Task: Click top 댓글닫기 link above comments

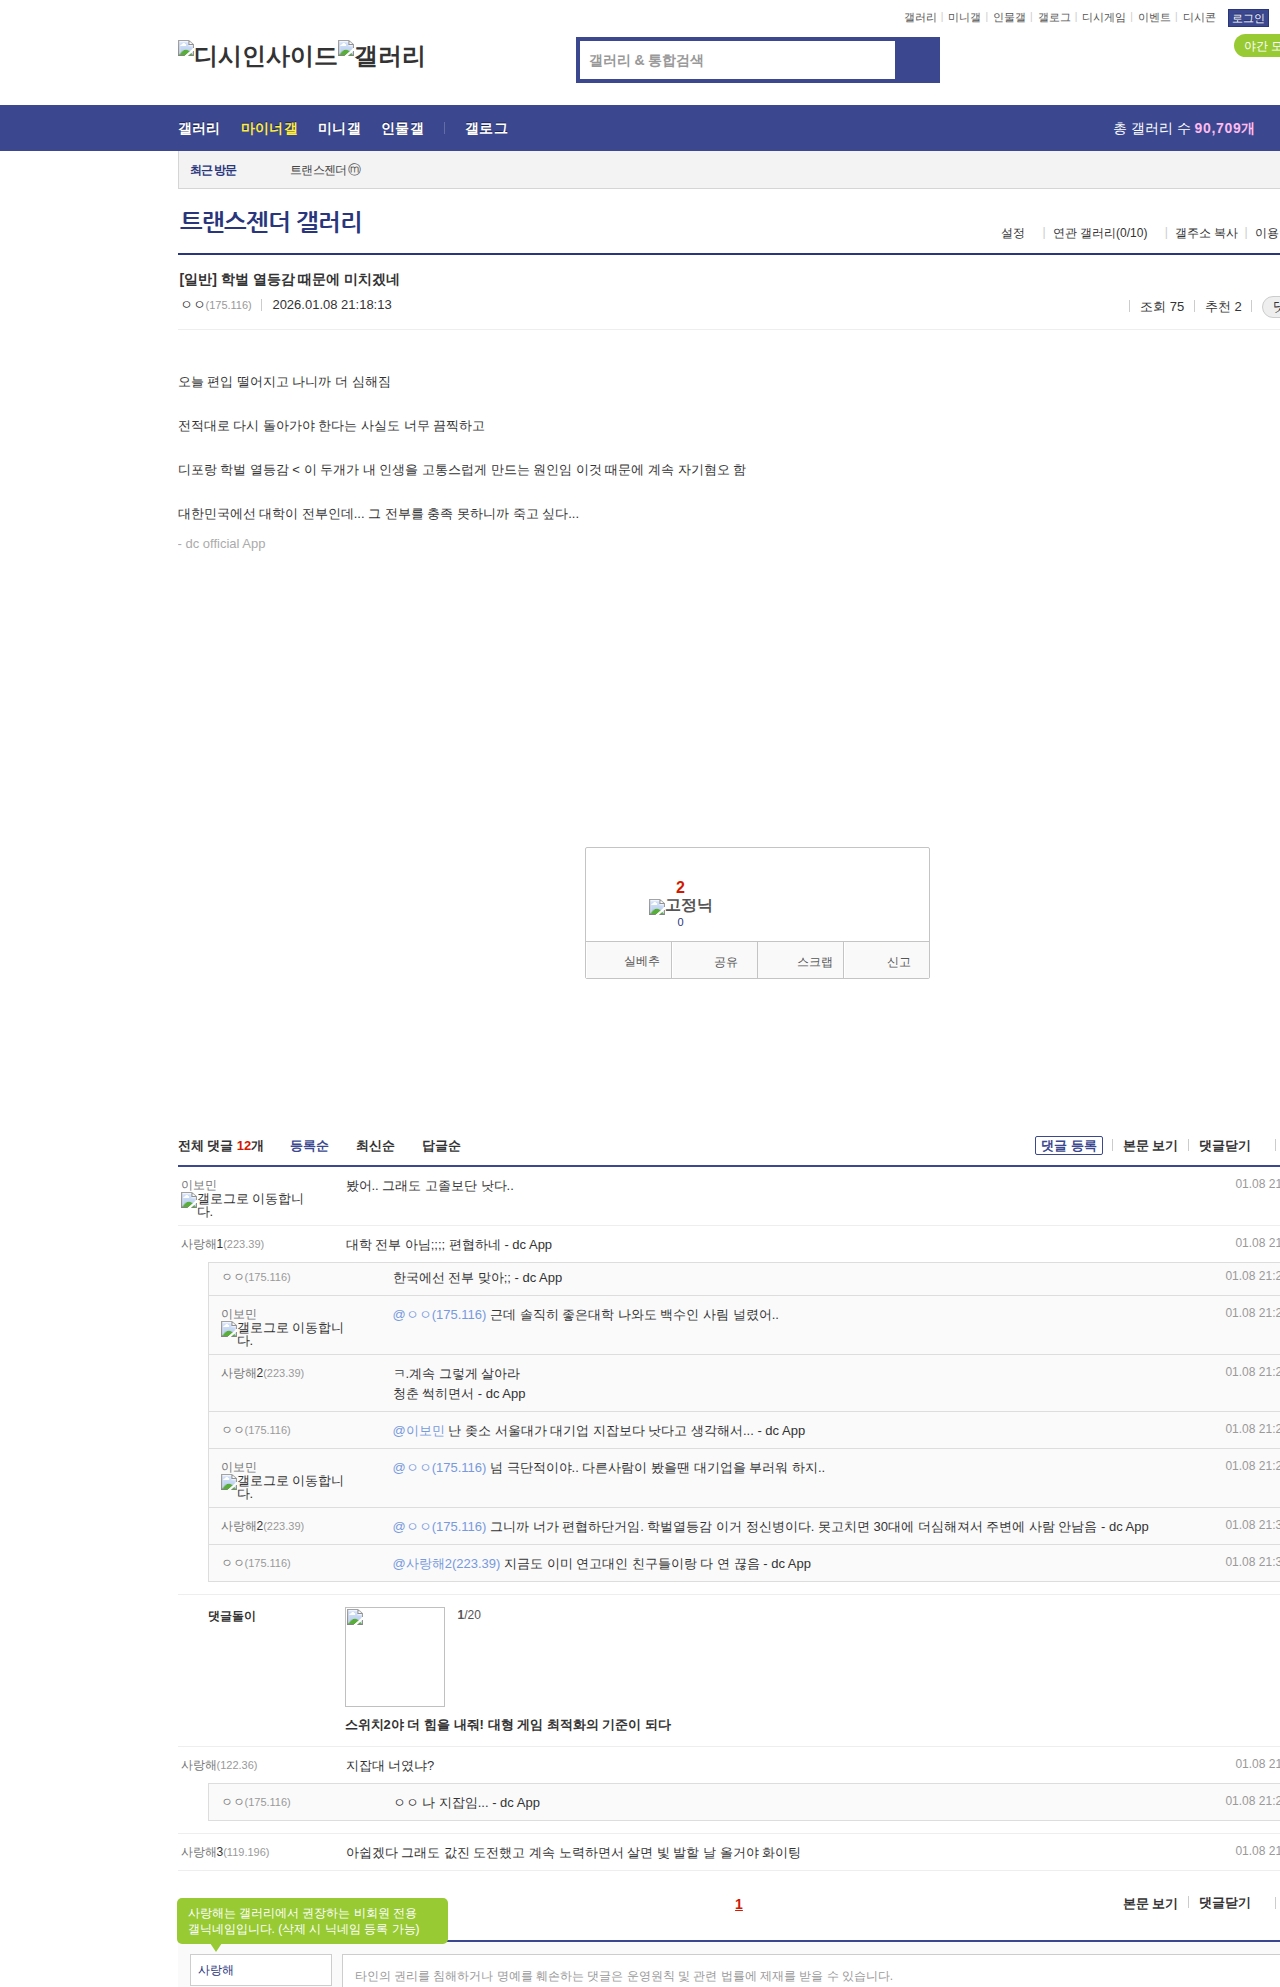Action: click(1225, 1146)
